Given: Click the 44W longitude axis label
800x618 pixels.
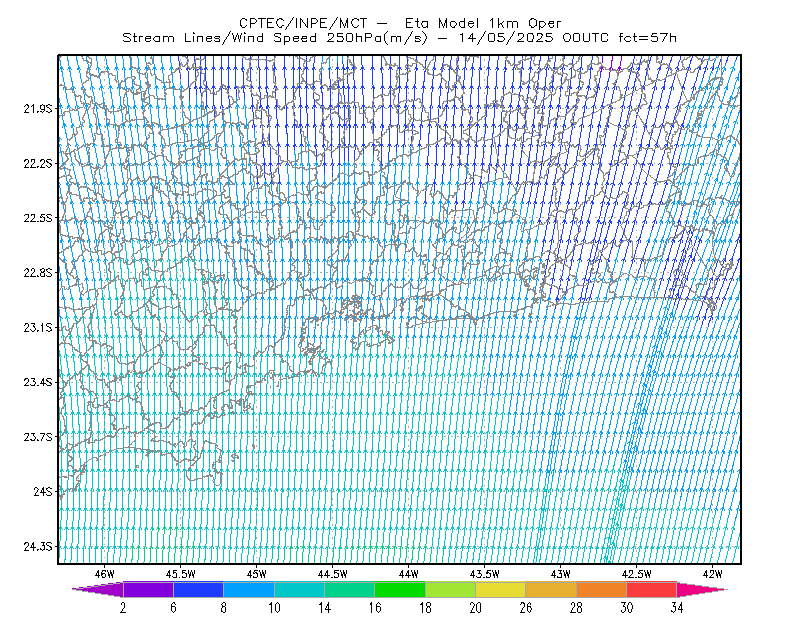Looking at the screenshot, I should click(x=409, y=574).
